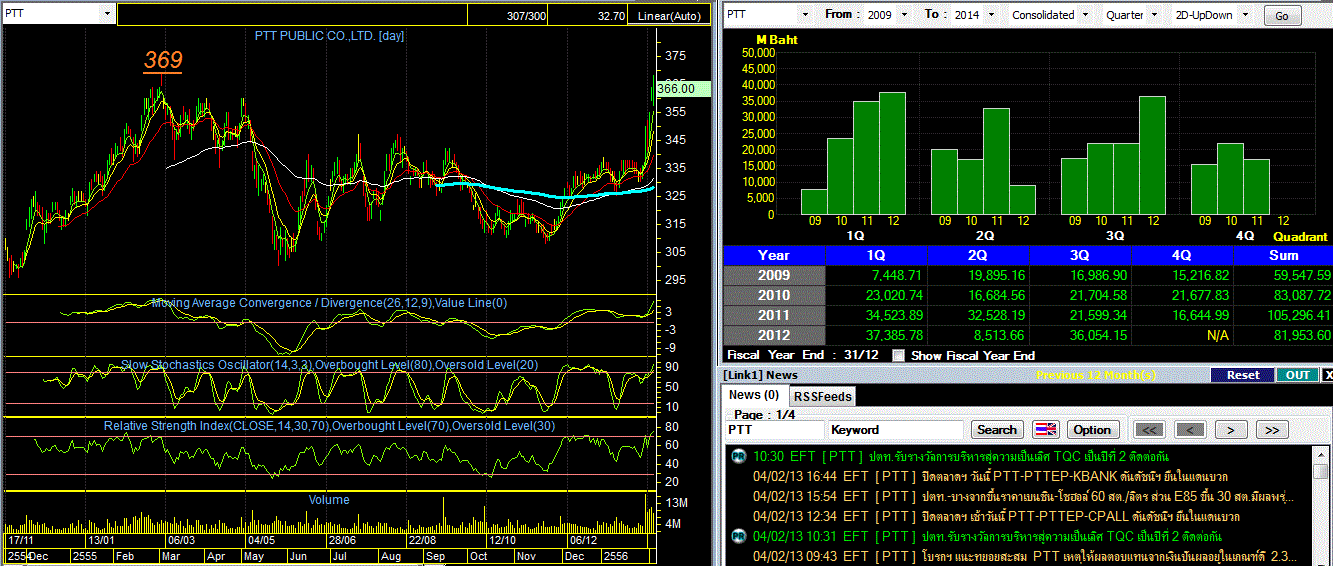Open the PTT symbol dropdown above the price chart
This screenshot has width=1333, height=566.
107,15
